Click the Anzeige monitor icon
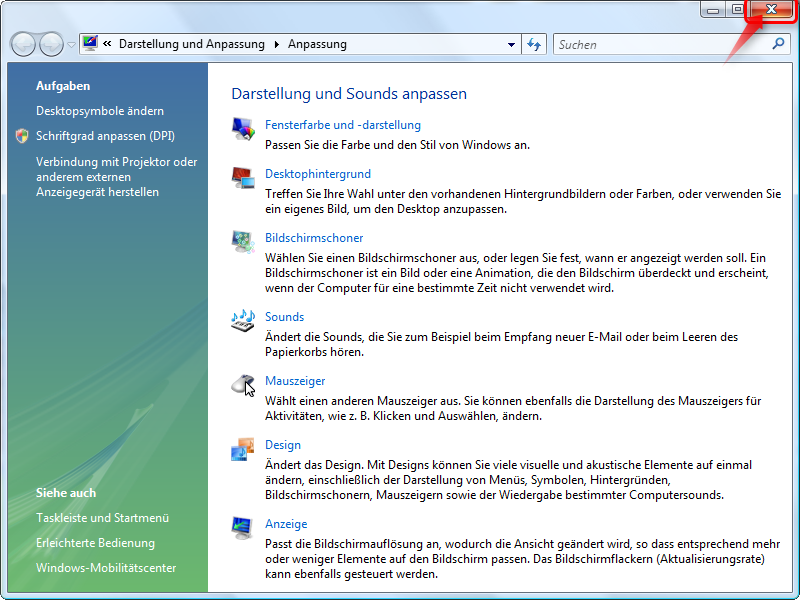Viewport: 800px width, 600px height. click(243, 527)
